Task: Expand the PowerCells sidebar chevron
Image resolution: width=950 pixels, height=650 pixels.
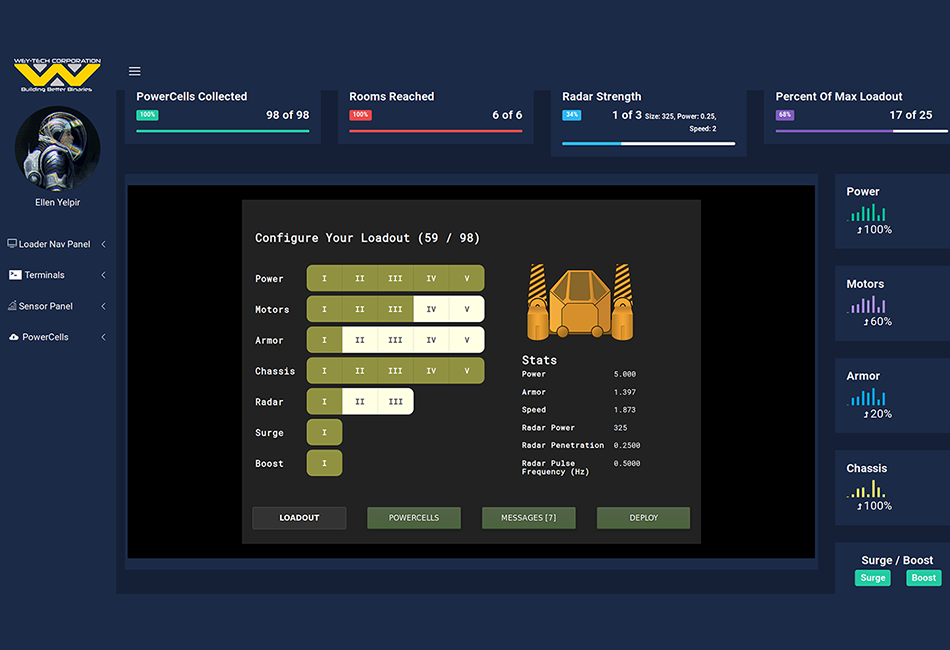Action: (104, 337)
